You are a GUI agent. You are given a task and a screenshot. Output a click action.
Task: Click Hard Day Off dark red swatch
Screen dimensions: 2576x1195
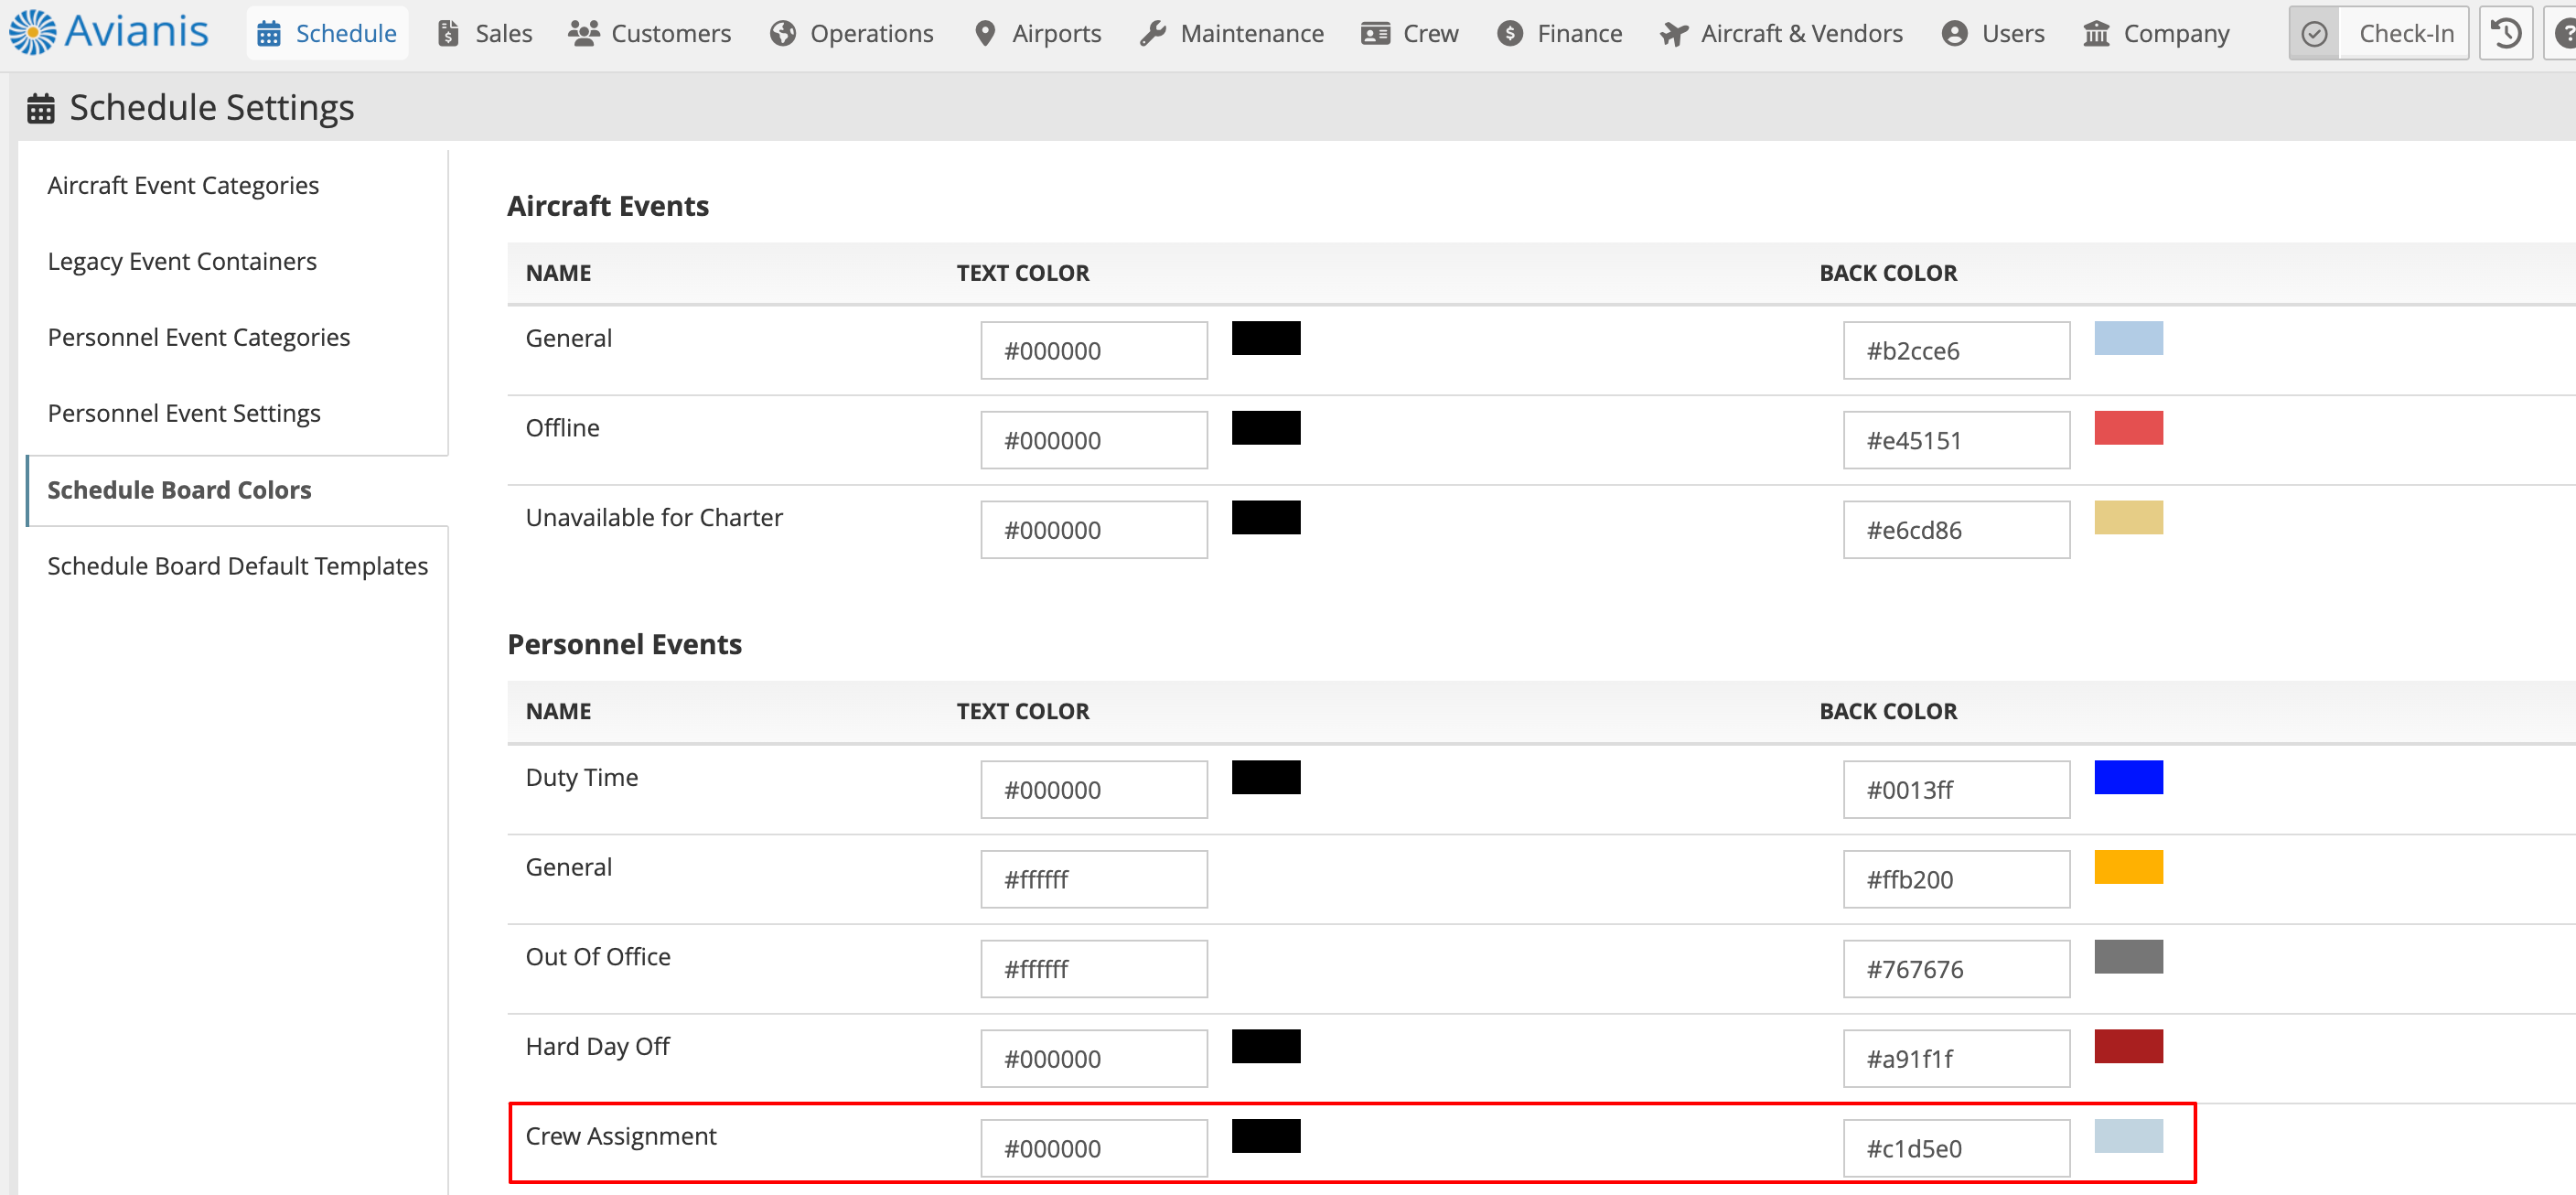click(2128, 1048)
